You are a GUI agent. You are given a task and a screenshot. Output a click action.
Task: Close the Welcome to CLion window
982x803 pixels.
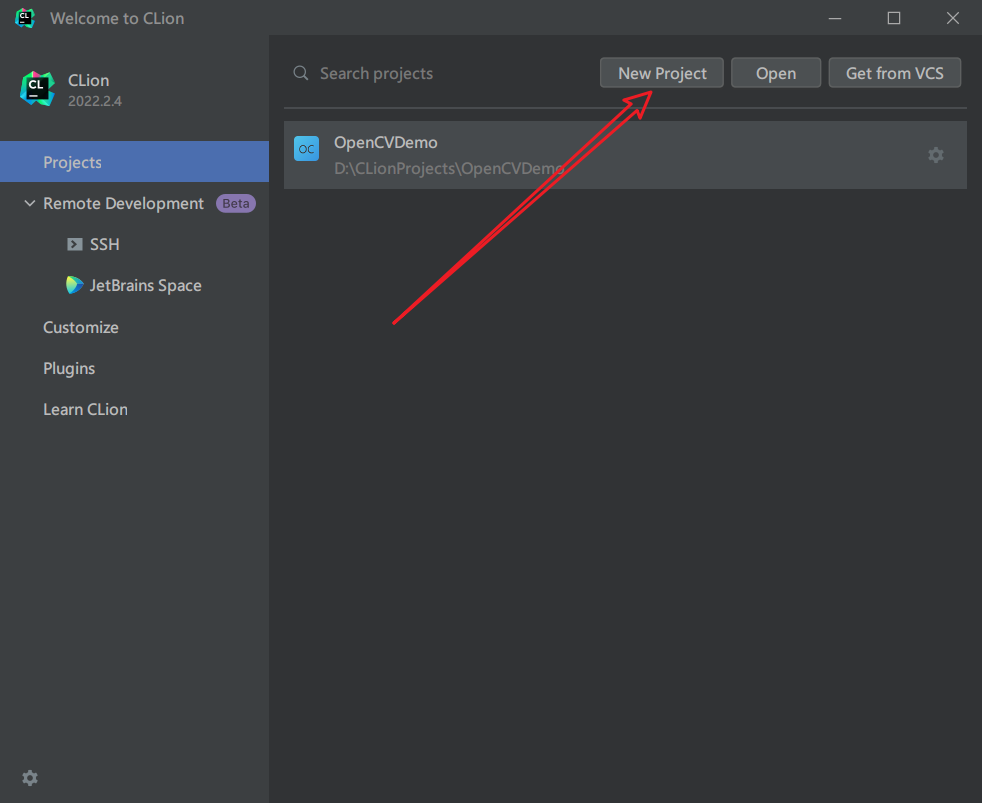(x=953, y=18)
